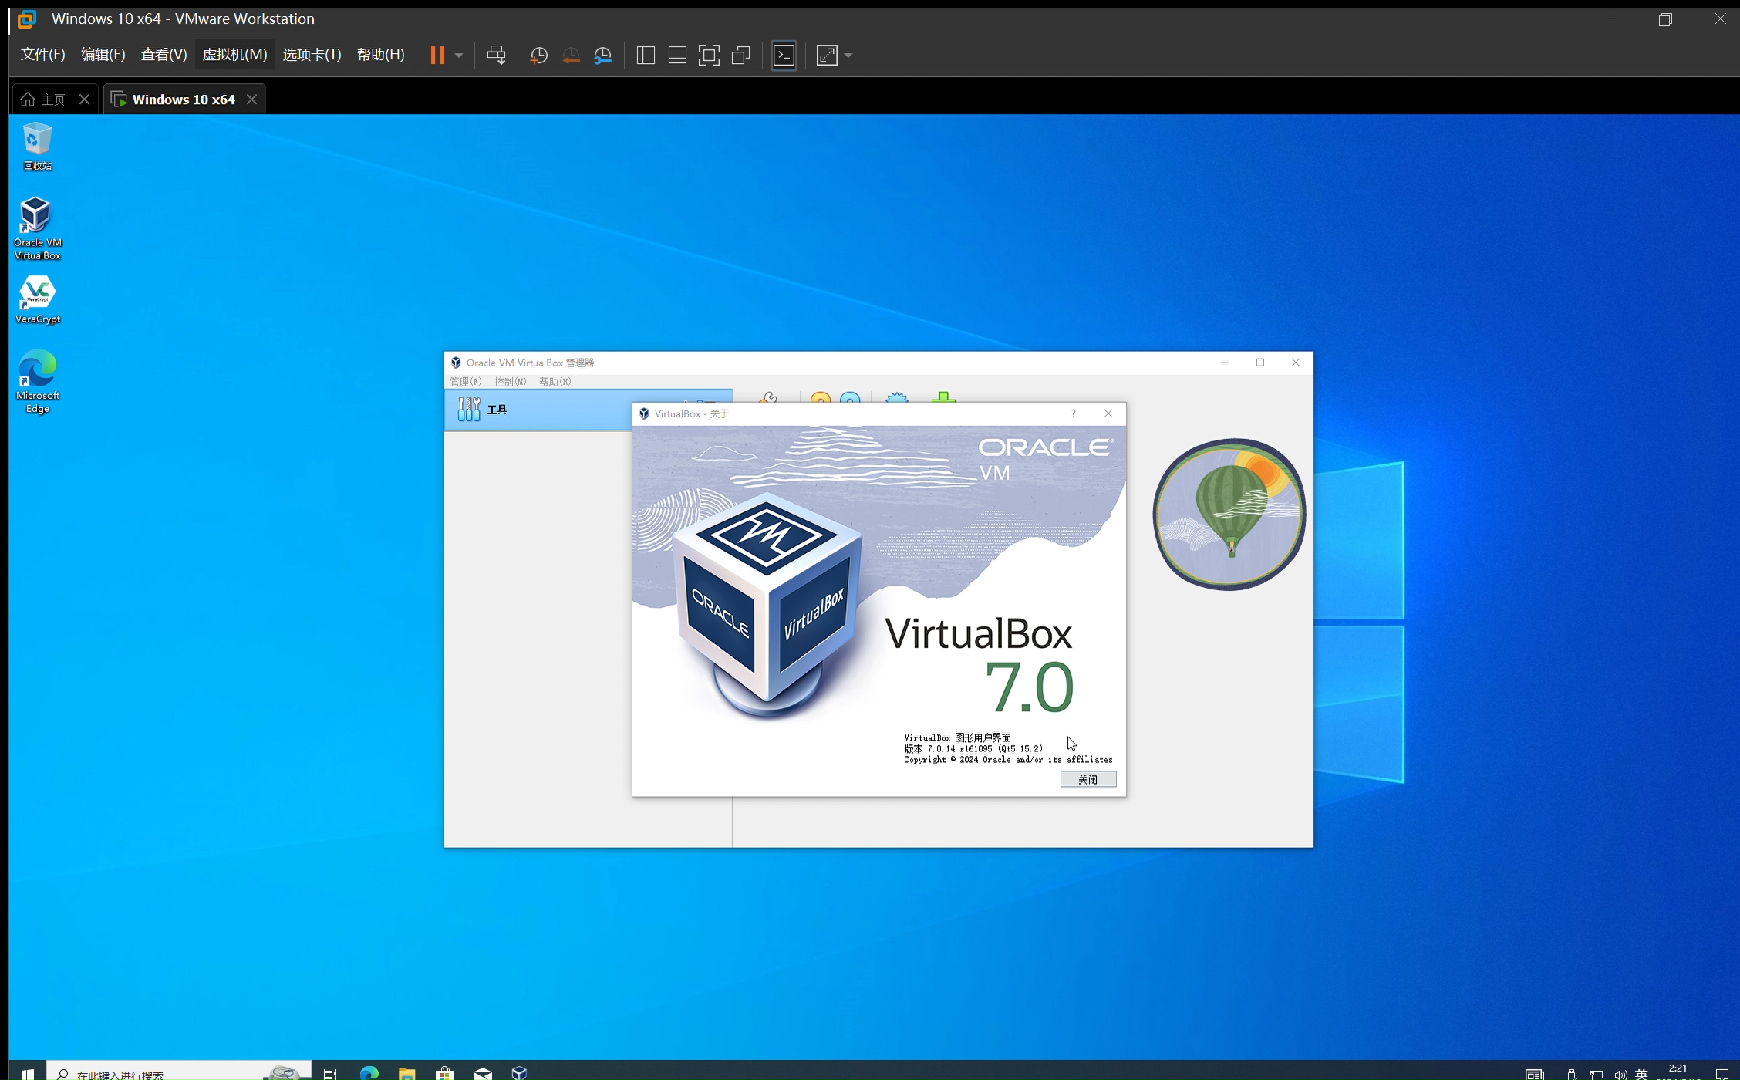The width and height of the screenshot is (1740, 1080).
Task: Open the 文件(F) menu in VMware
Action: pyautogui.click(x=43, y=54)
